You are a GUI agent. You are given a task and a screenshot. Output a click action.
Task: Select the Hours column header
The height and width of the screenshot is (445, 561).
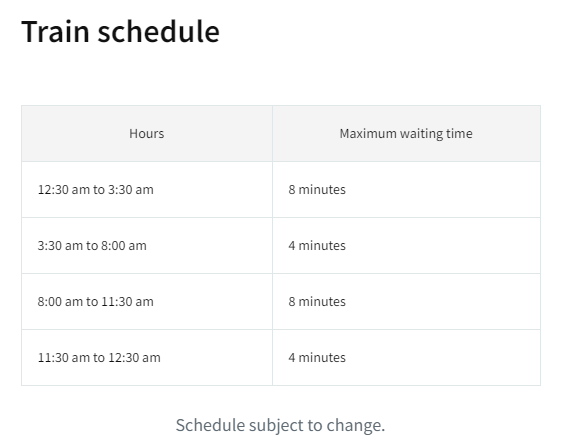click(147, 133)
